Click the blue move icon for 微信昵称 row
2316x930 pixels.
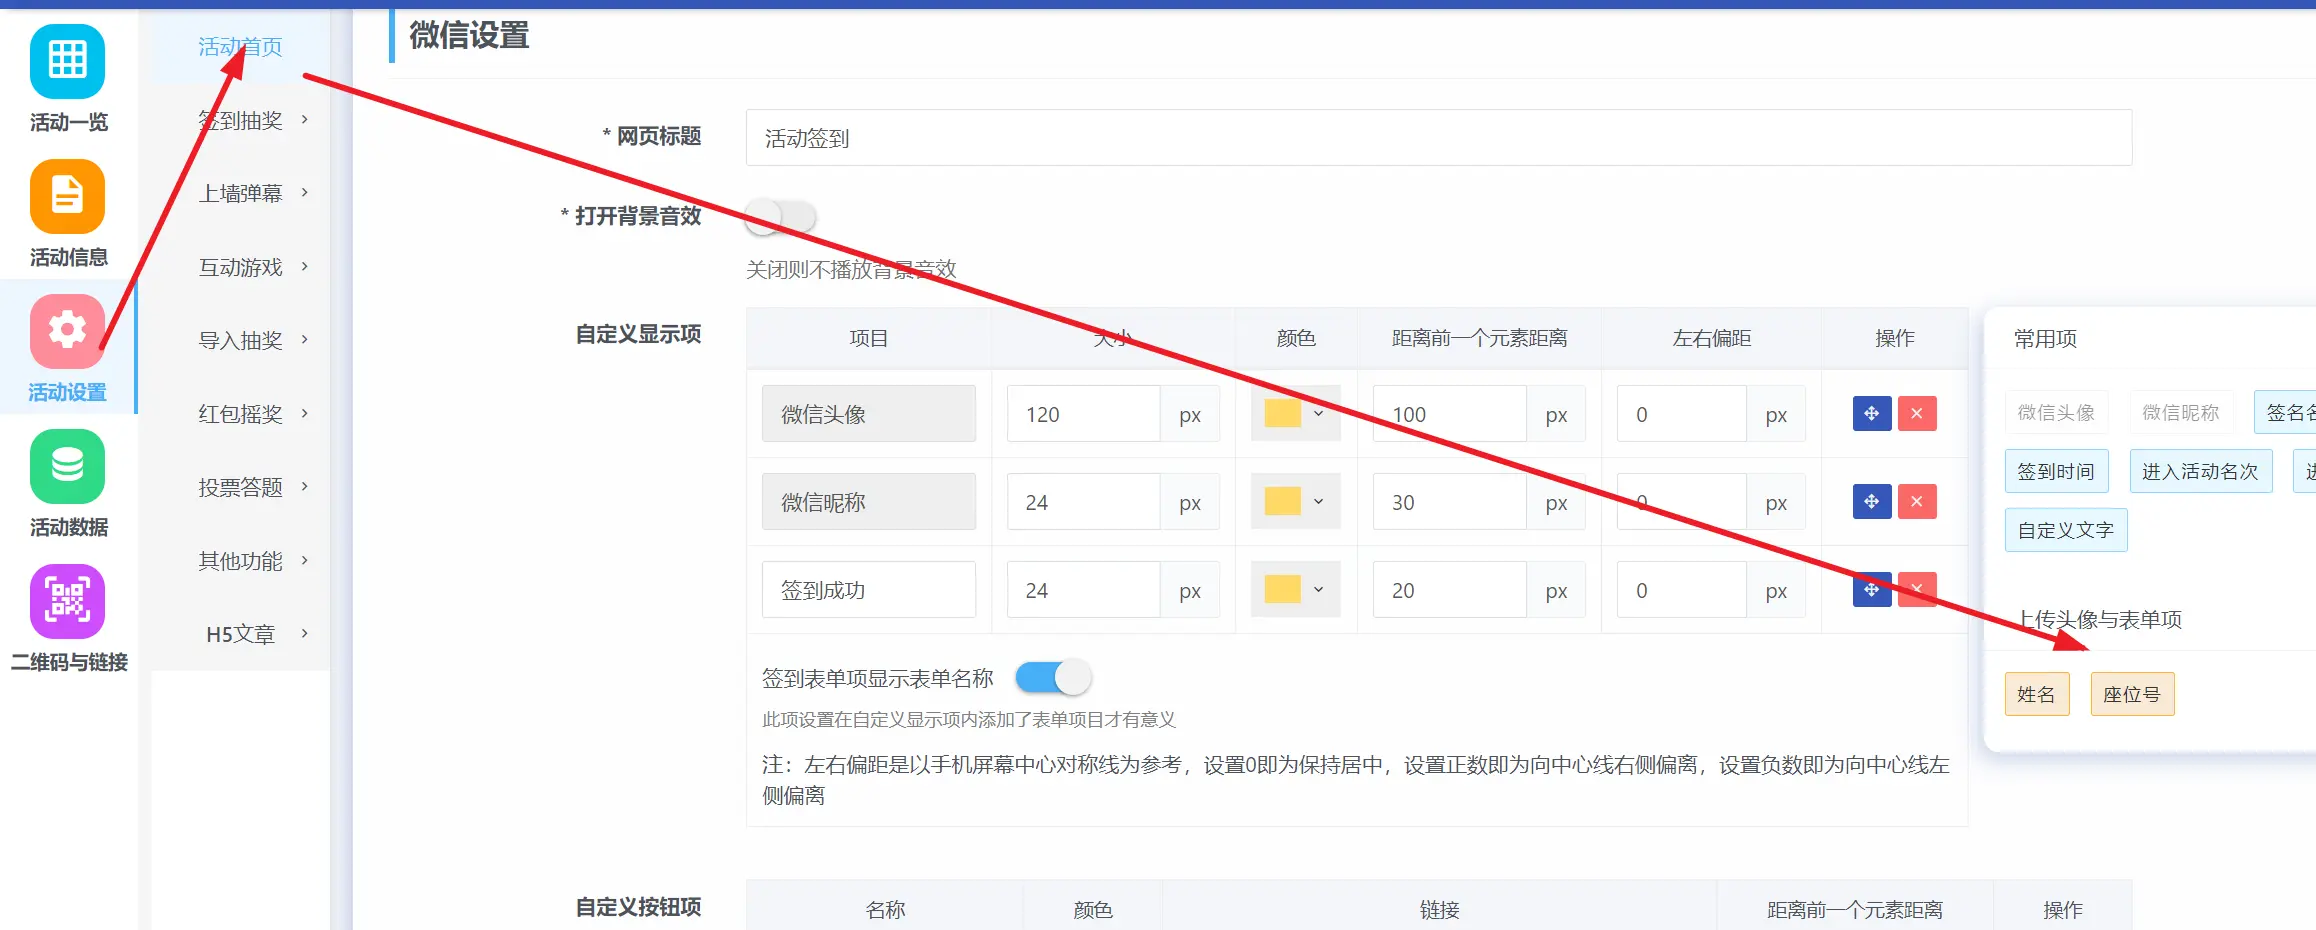point(1871,502)
